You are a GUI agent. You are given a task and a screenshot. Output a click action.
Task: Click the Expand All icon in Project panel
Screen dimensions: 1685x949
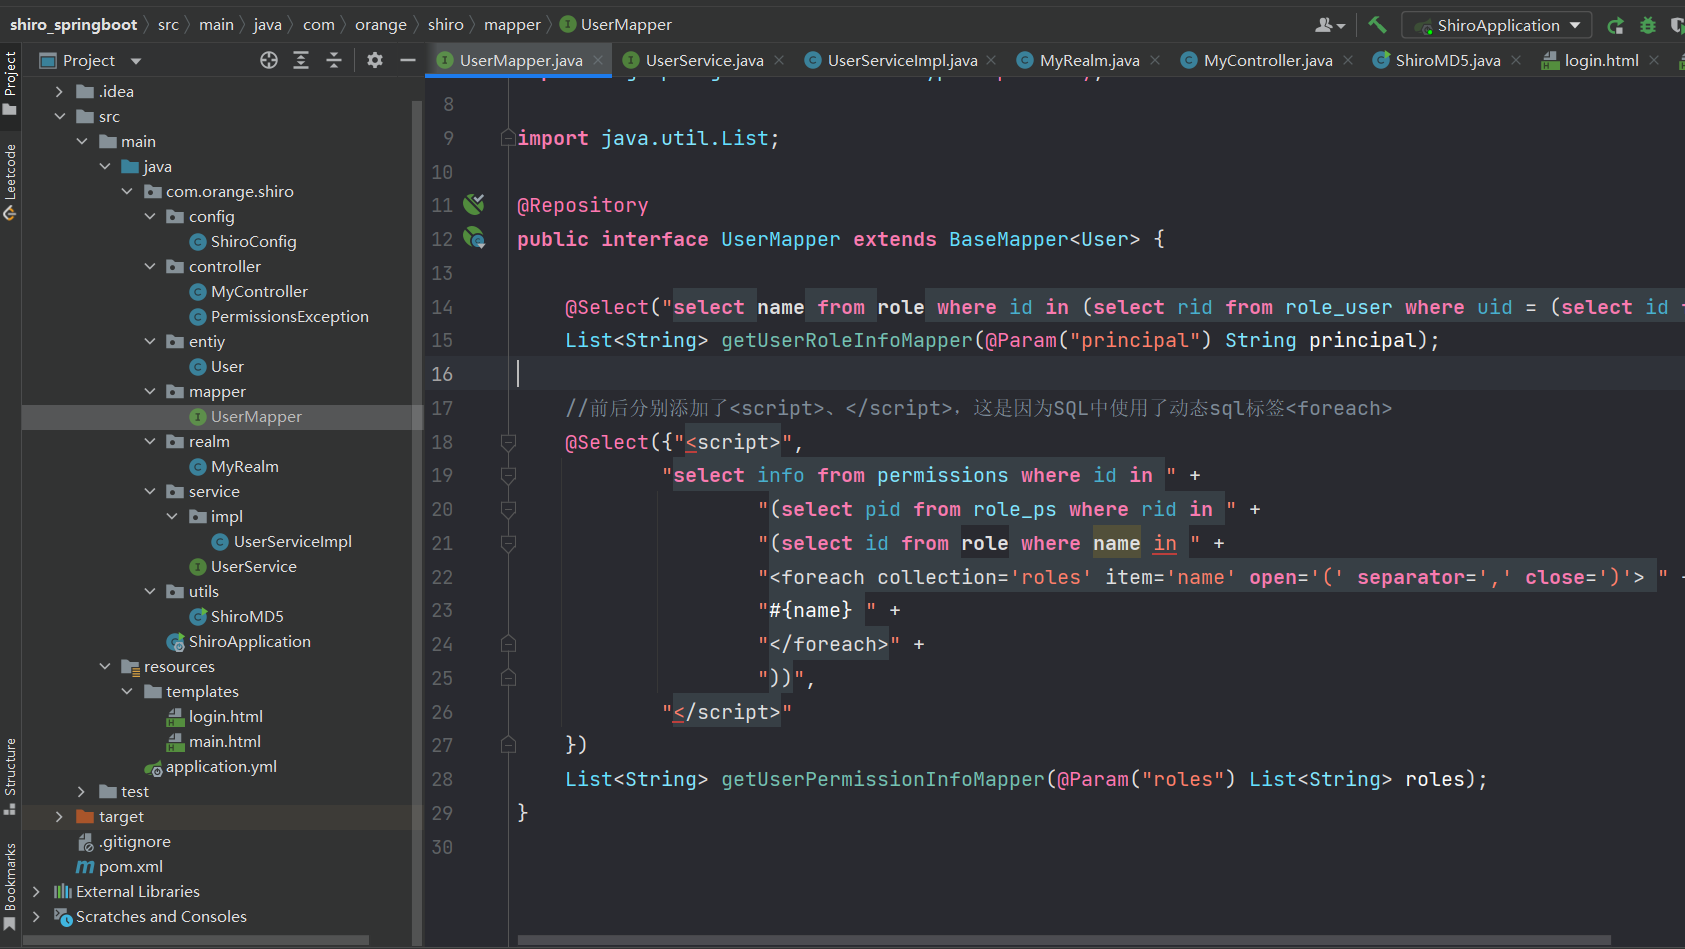pyautogui.click(x=301, y=60)
